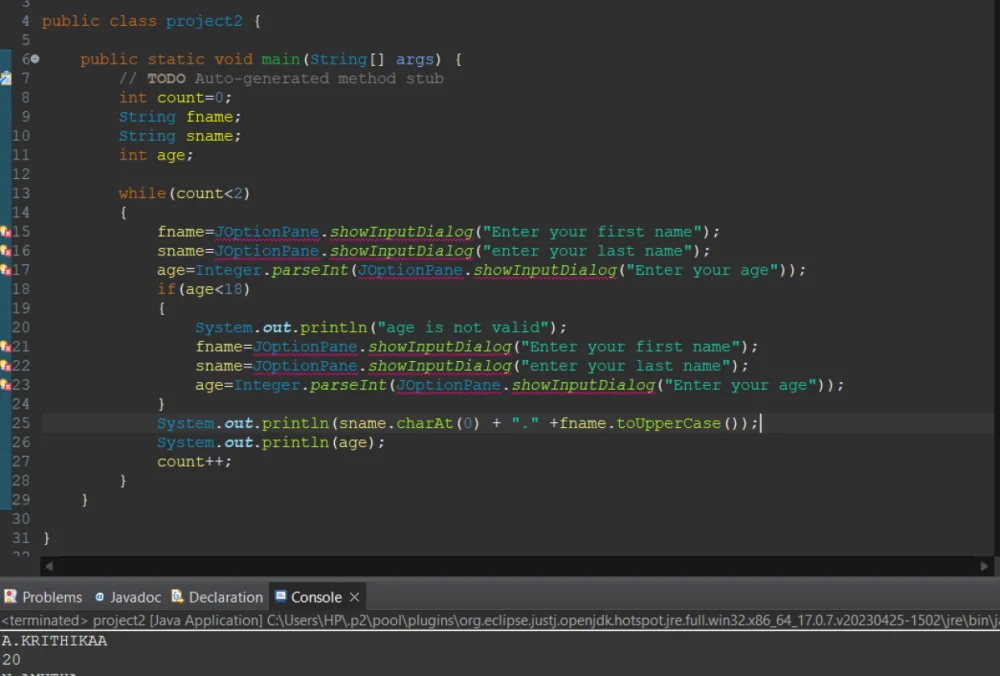
Task: Click the Declaration tab icon
Action: [x=177, y=596]
